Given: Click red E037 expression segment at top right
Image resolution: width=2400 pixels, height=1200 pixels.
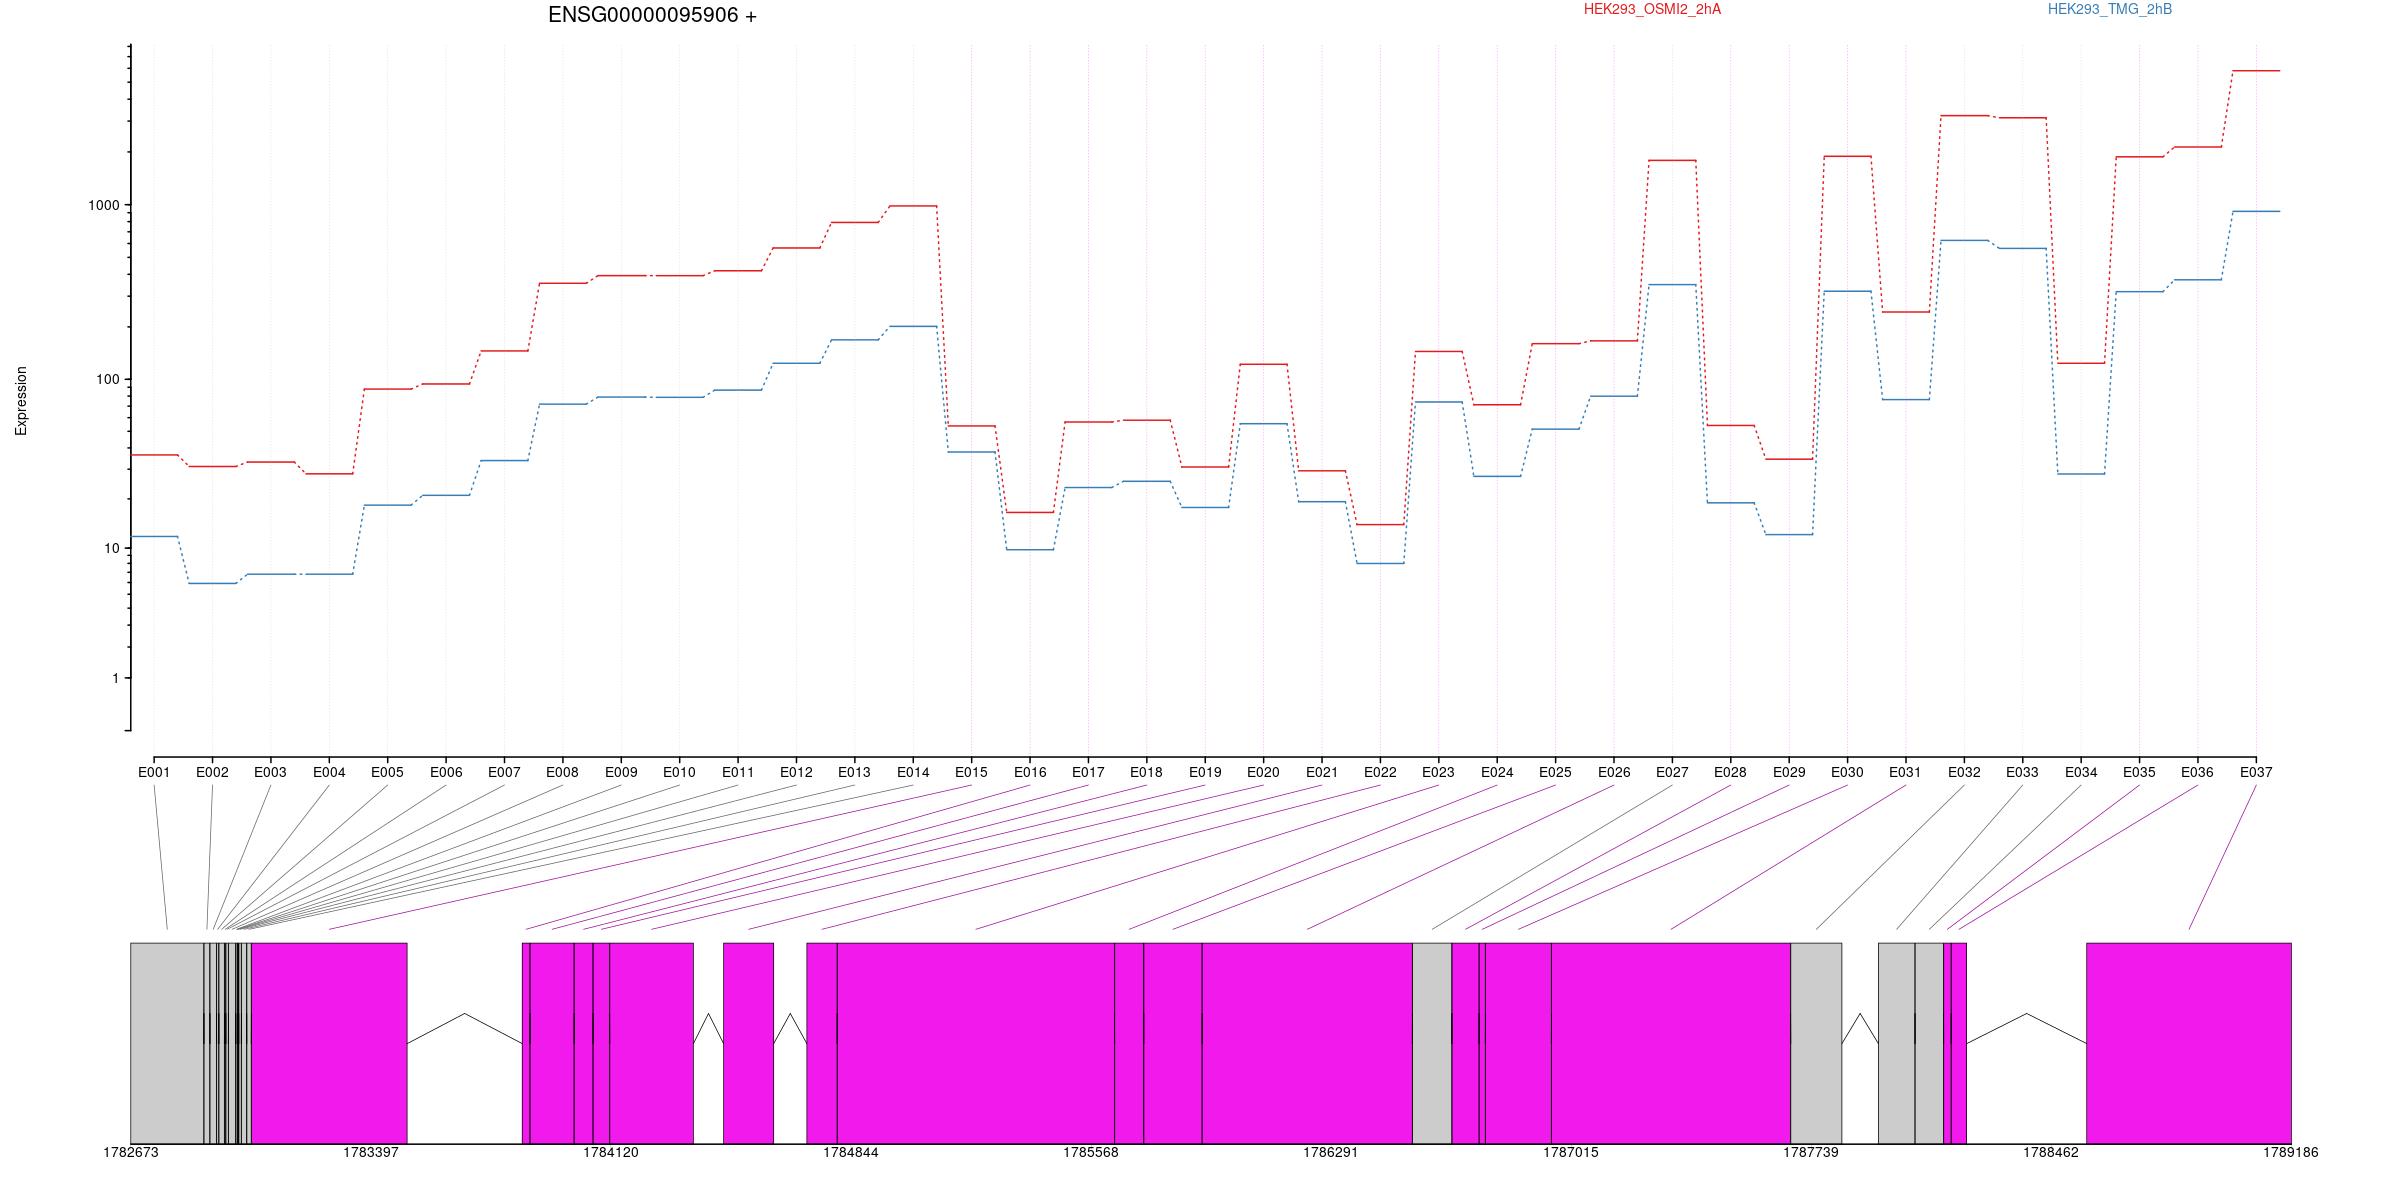Looking at the screenshot, I should point(2256,71).
